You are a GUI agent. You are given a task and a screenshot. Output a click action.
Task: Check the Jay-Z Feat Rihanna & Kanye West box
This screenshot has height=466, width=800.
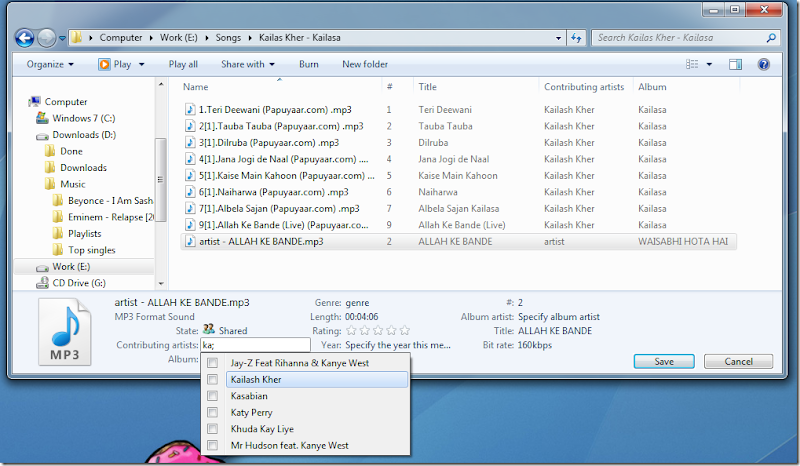[x=212, y=363]
